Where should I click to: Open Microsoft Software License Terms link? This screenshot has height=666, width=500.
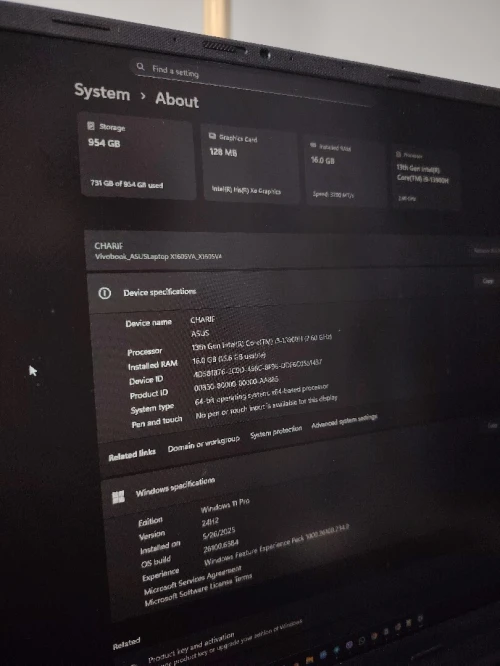[x=198, y=590]
